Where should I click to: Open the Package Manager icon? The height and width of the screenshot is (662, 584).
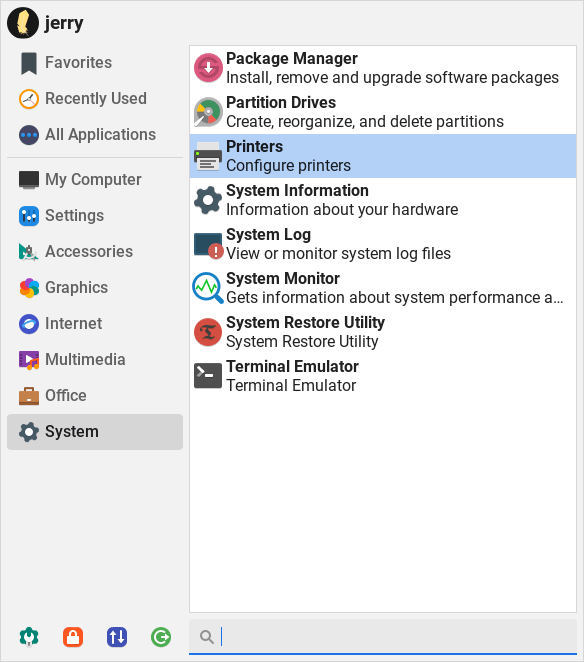click(208, 68)
